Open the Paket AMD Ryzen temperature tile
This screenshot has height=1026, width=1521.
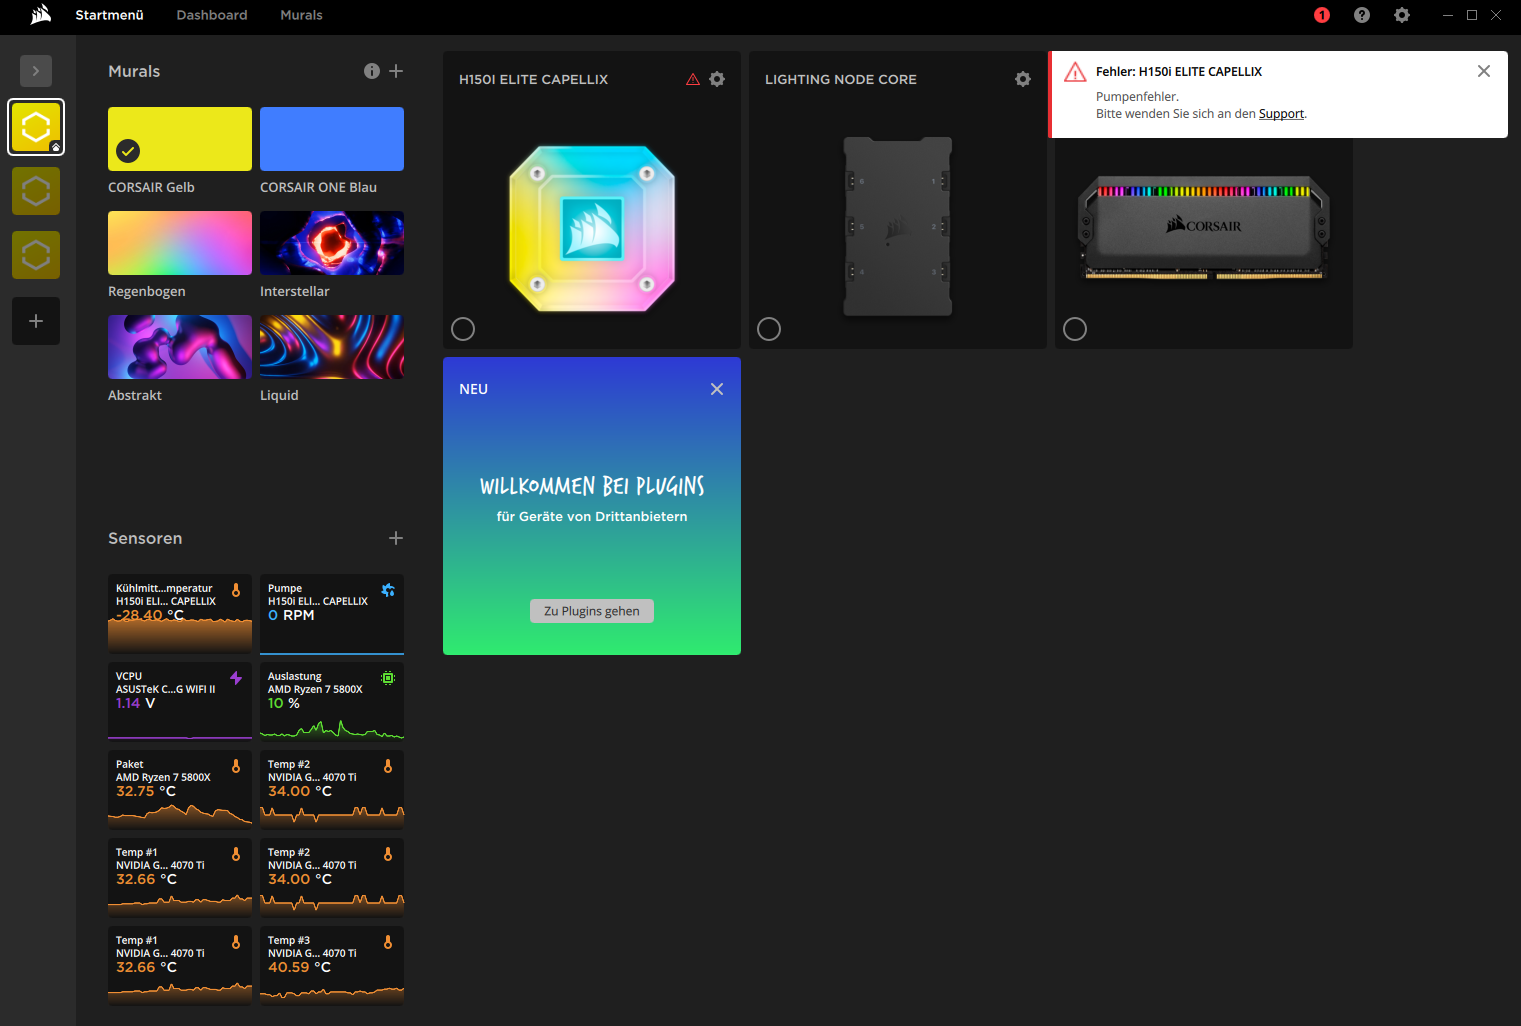pyautogui.click(x=180, y=790)
